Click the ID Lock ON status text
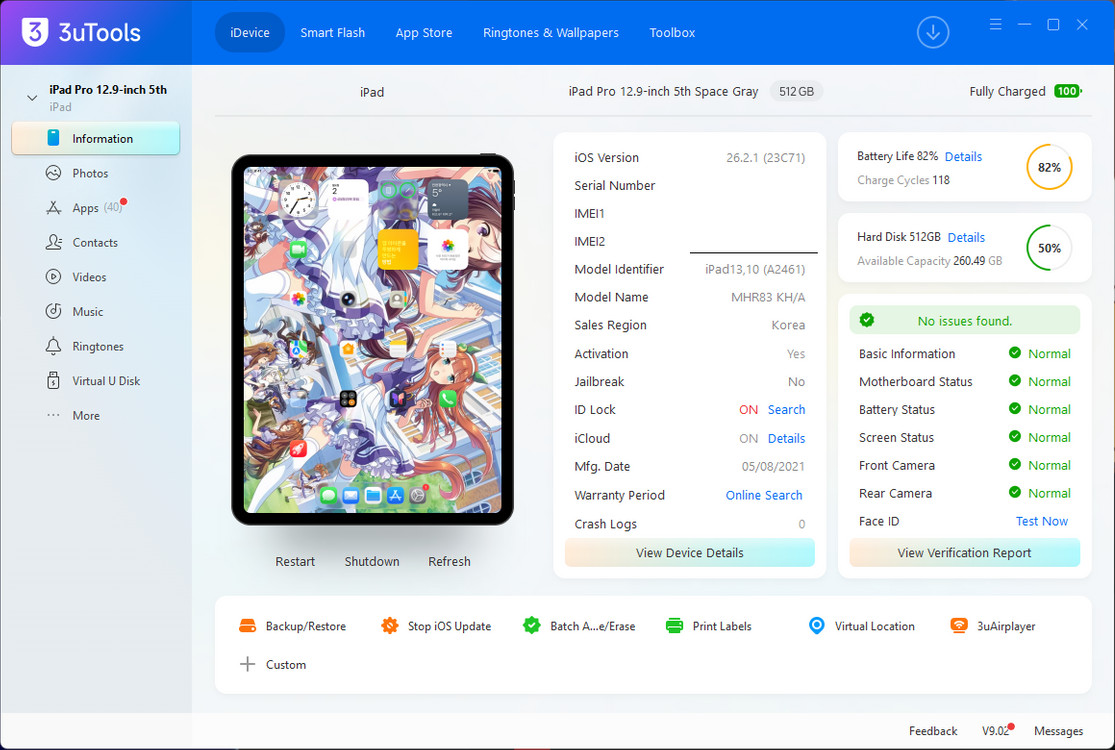Image resolution: width=1115 pixels, height=750 pixels. (748, 409)
